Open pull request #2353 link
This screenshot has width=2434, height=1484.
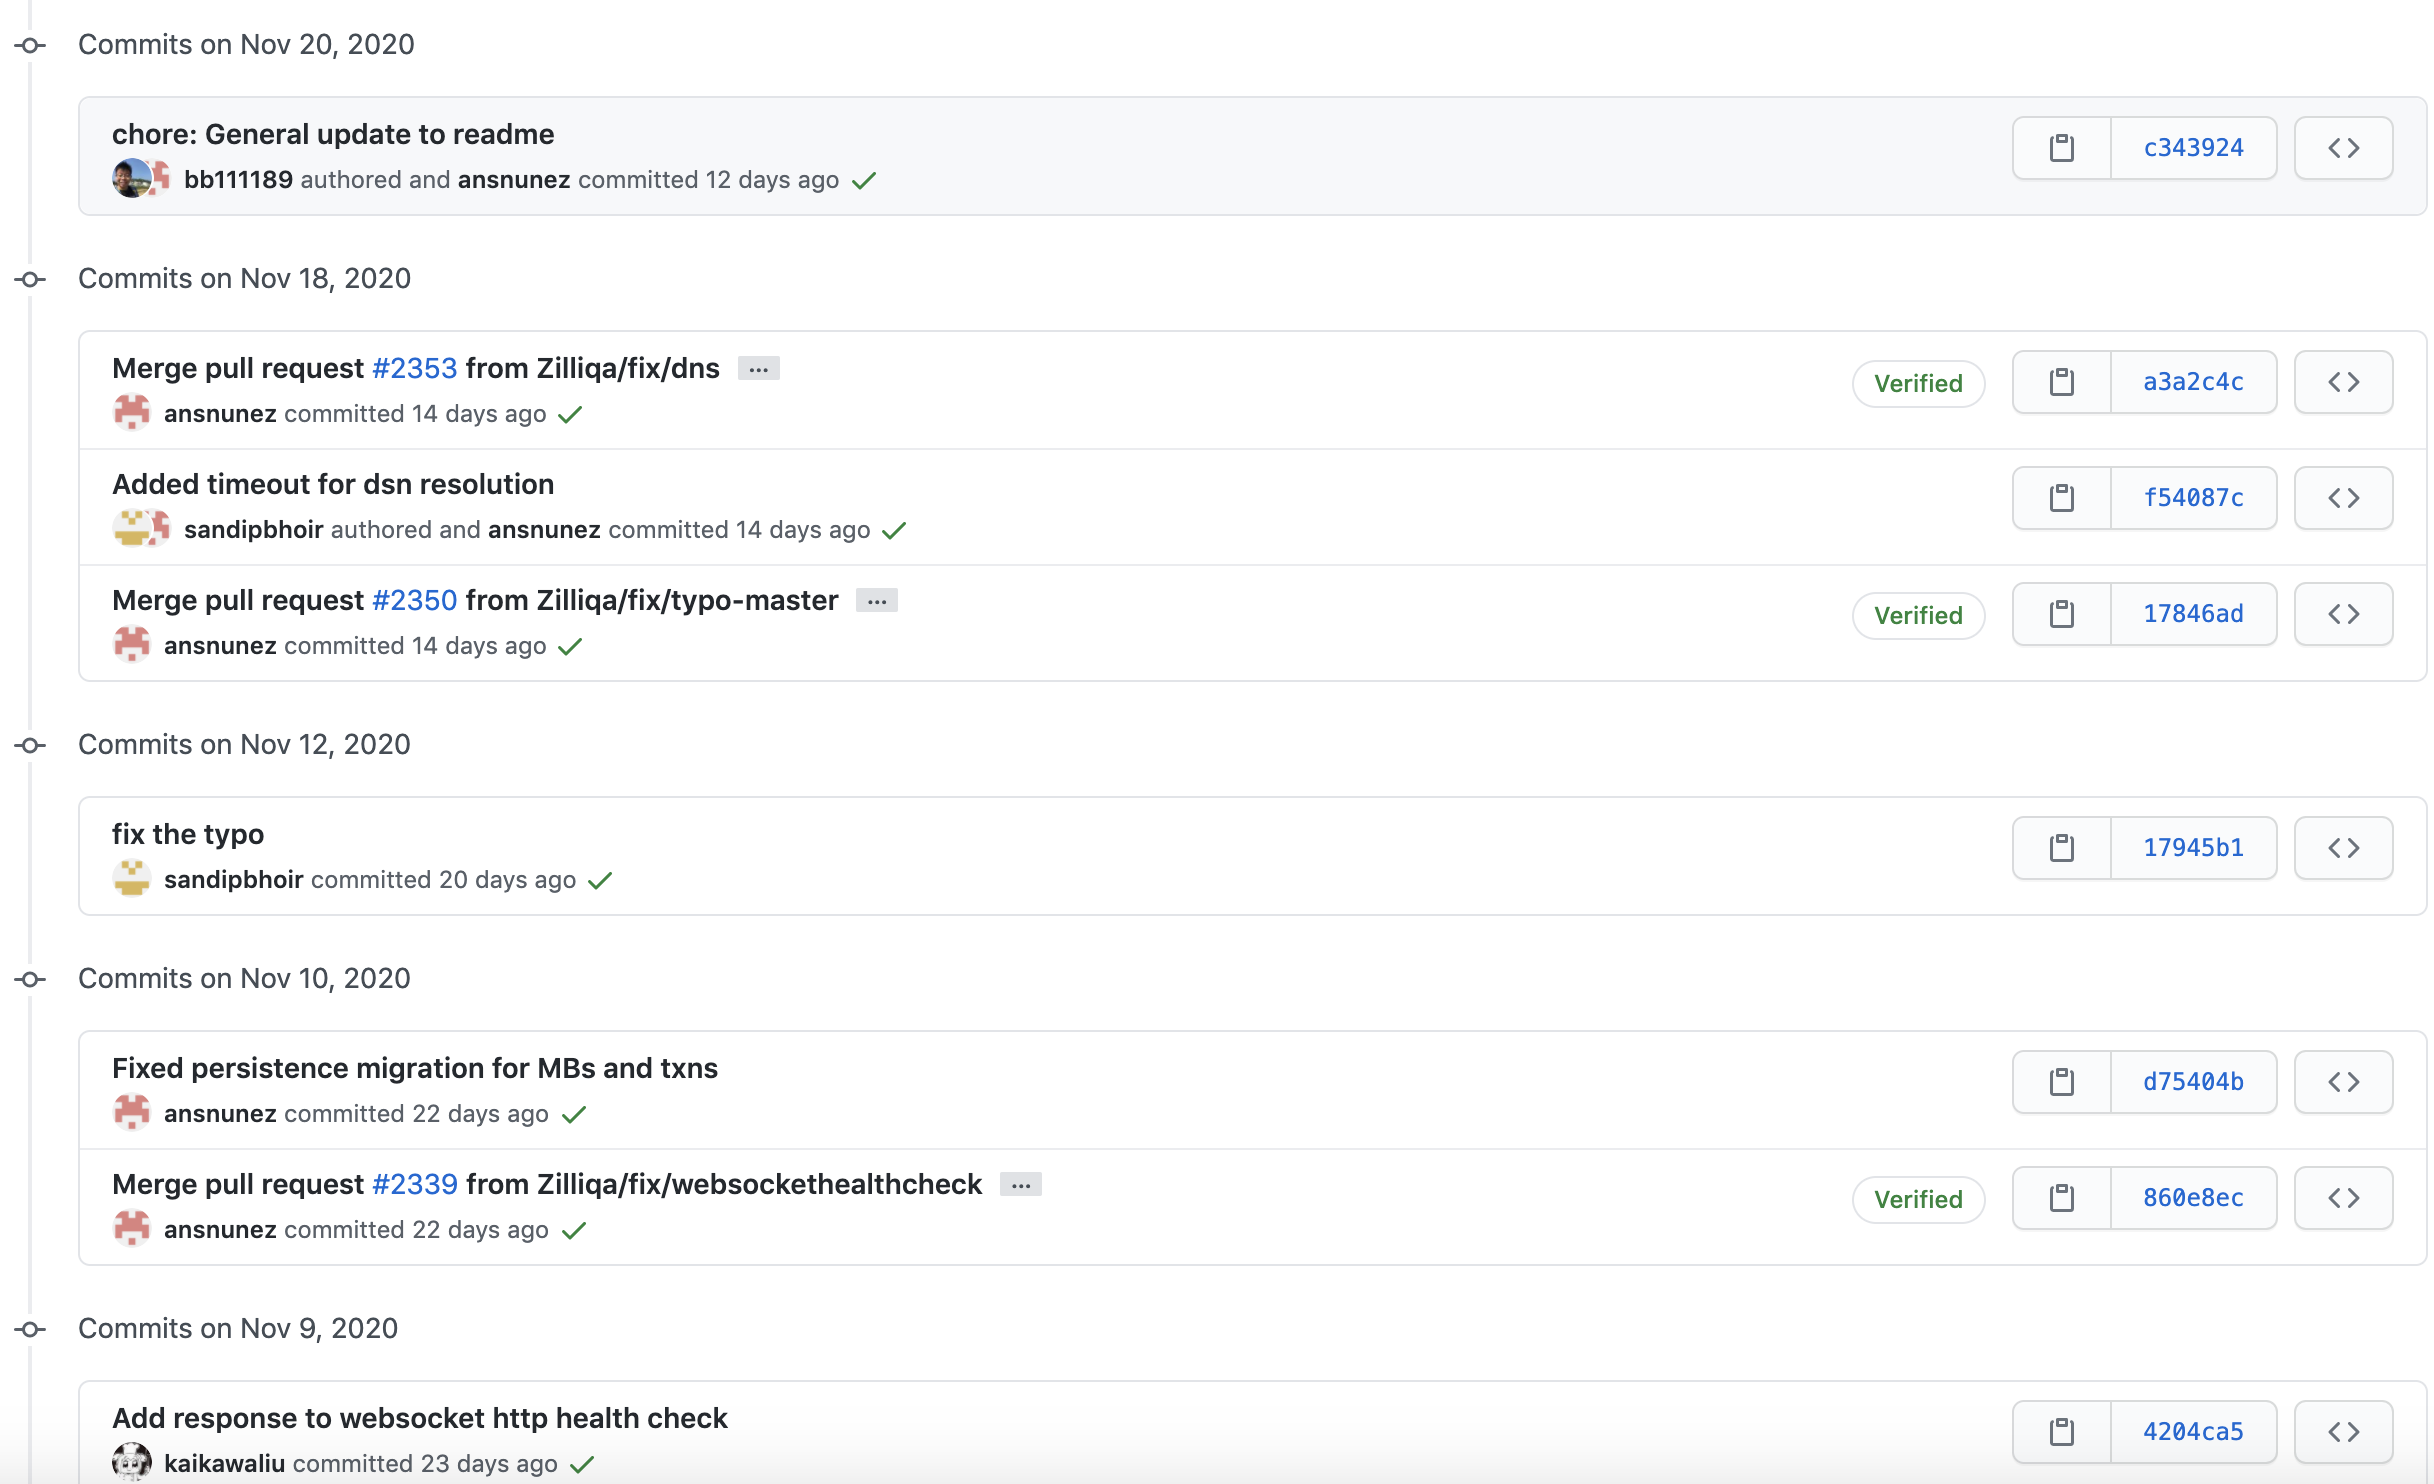click(414, 369)
